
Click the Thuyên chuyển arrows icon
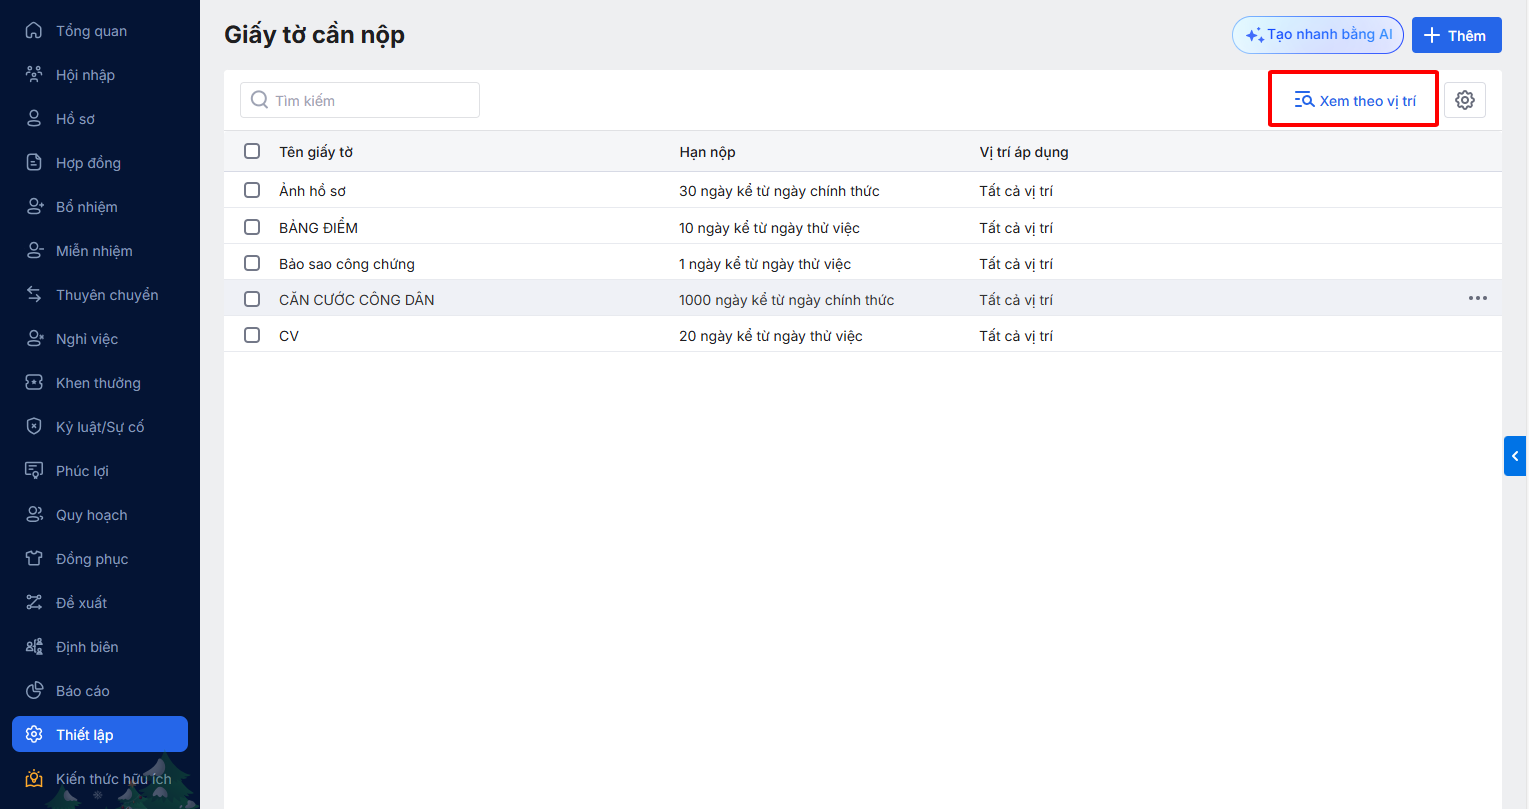pyautogui.click(x=34, y=295)
